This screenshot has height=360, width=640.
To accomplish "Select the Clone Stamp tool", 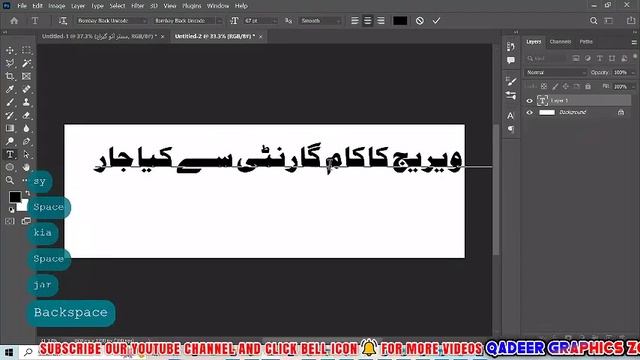I will coord(27,102).
